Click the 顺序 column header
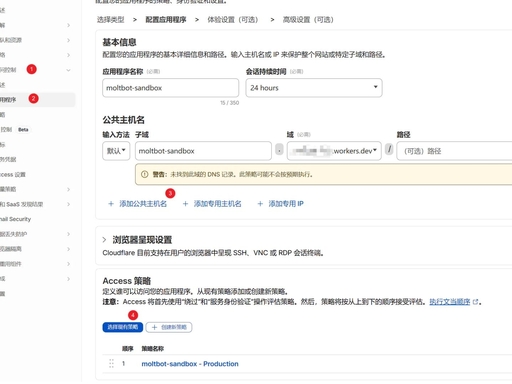The width and height of the screenshot is (512, 384). click(x=127, y=349)
